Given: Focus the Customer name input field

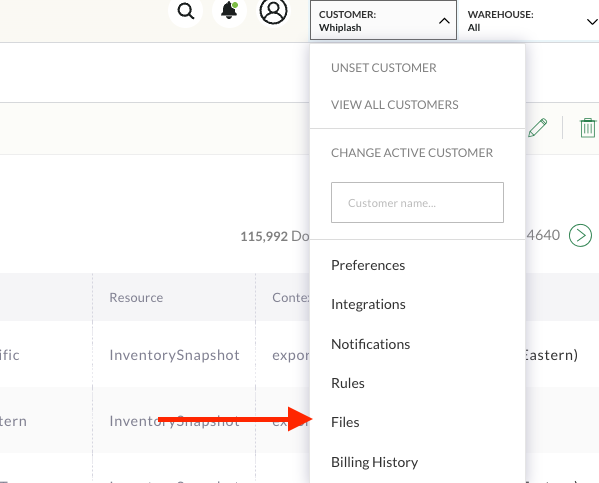Looking at the screenshot, I should tap(417, 203).
